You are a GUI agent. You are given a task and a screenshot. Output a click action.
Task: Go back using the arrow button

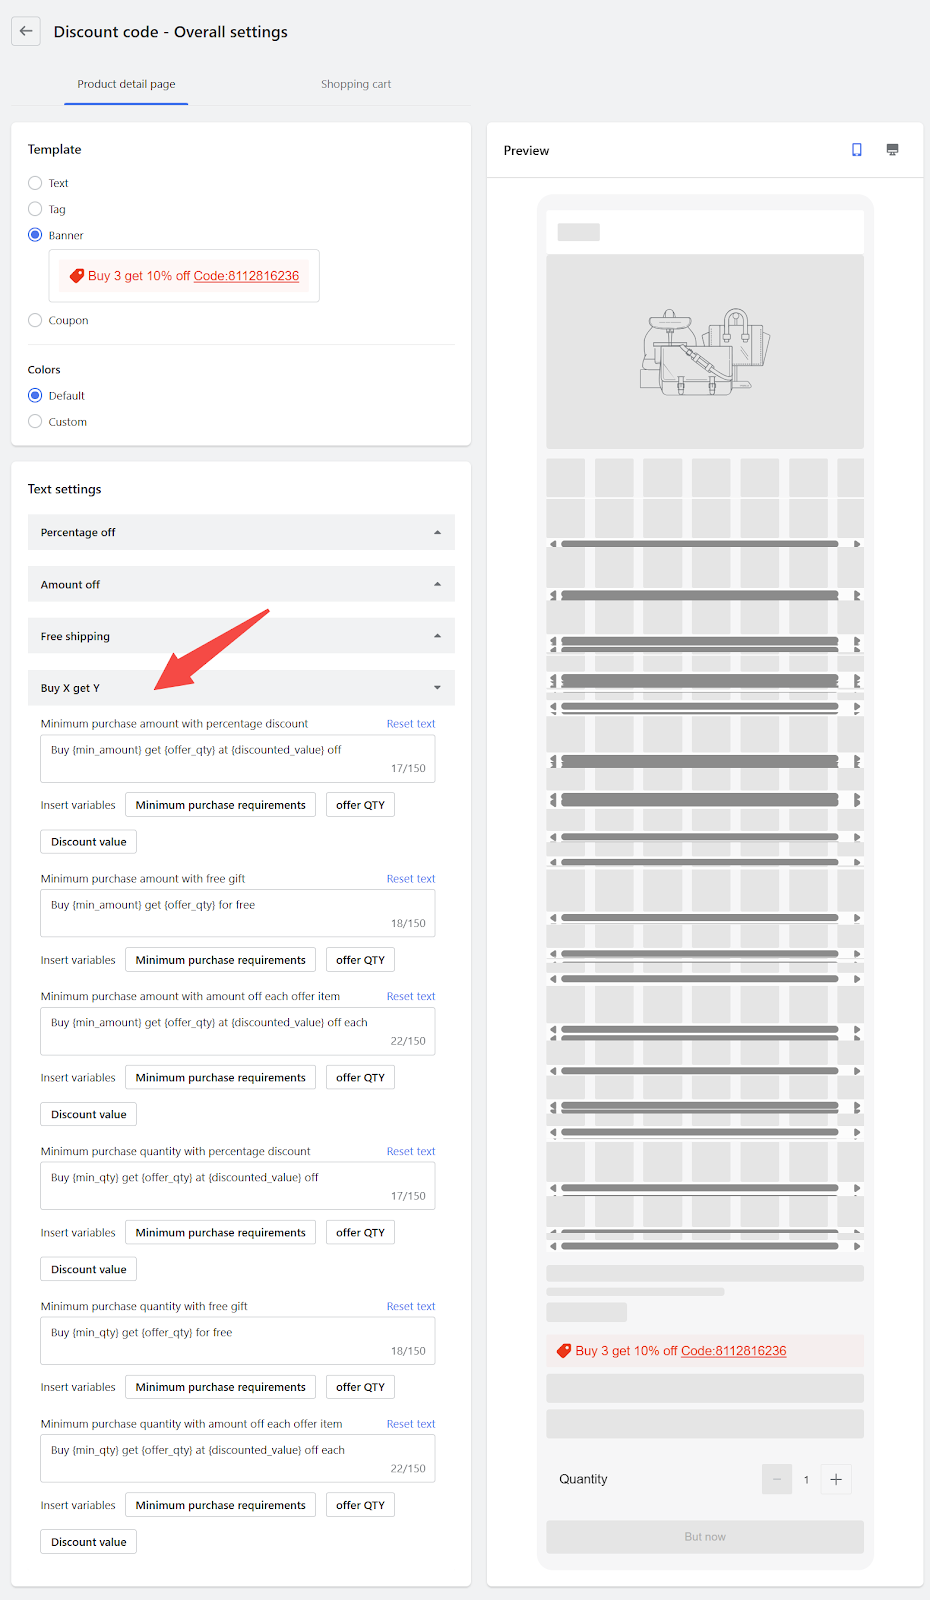click(x=26, y=31)
